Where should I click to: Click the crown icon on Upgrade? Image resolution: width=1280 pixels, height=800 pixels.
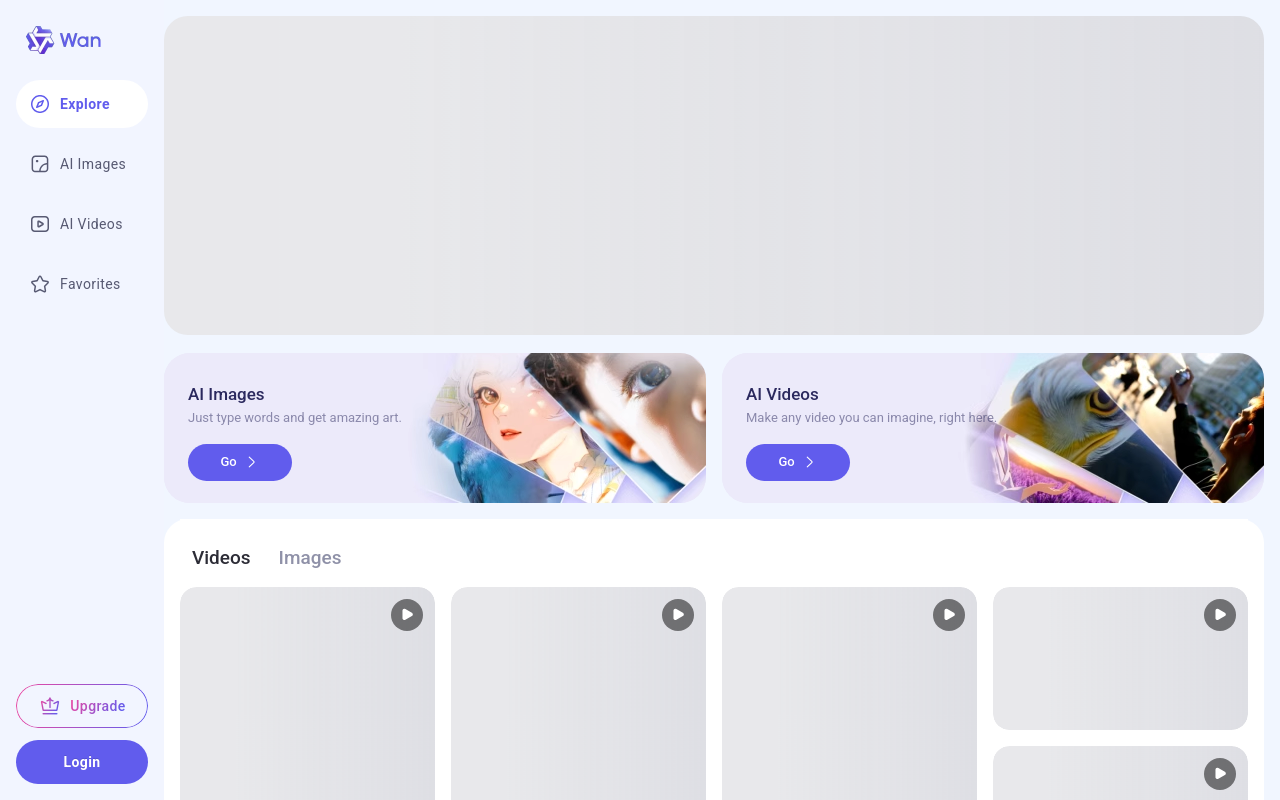50,706
